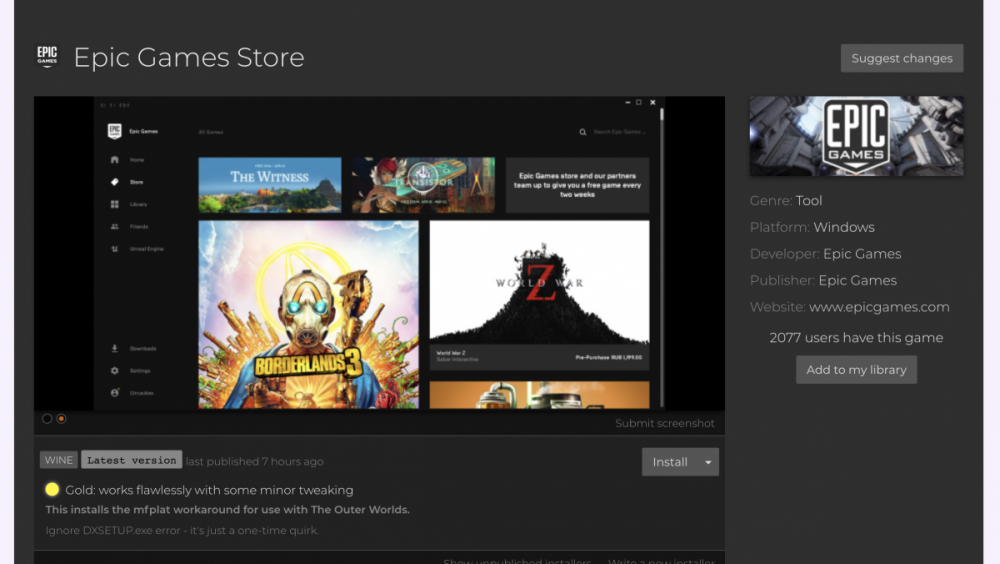Screen dimensions: 1000x564
Task: Click the Epic Games logo beside the page title
Action: click(x=47, y=57)
